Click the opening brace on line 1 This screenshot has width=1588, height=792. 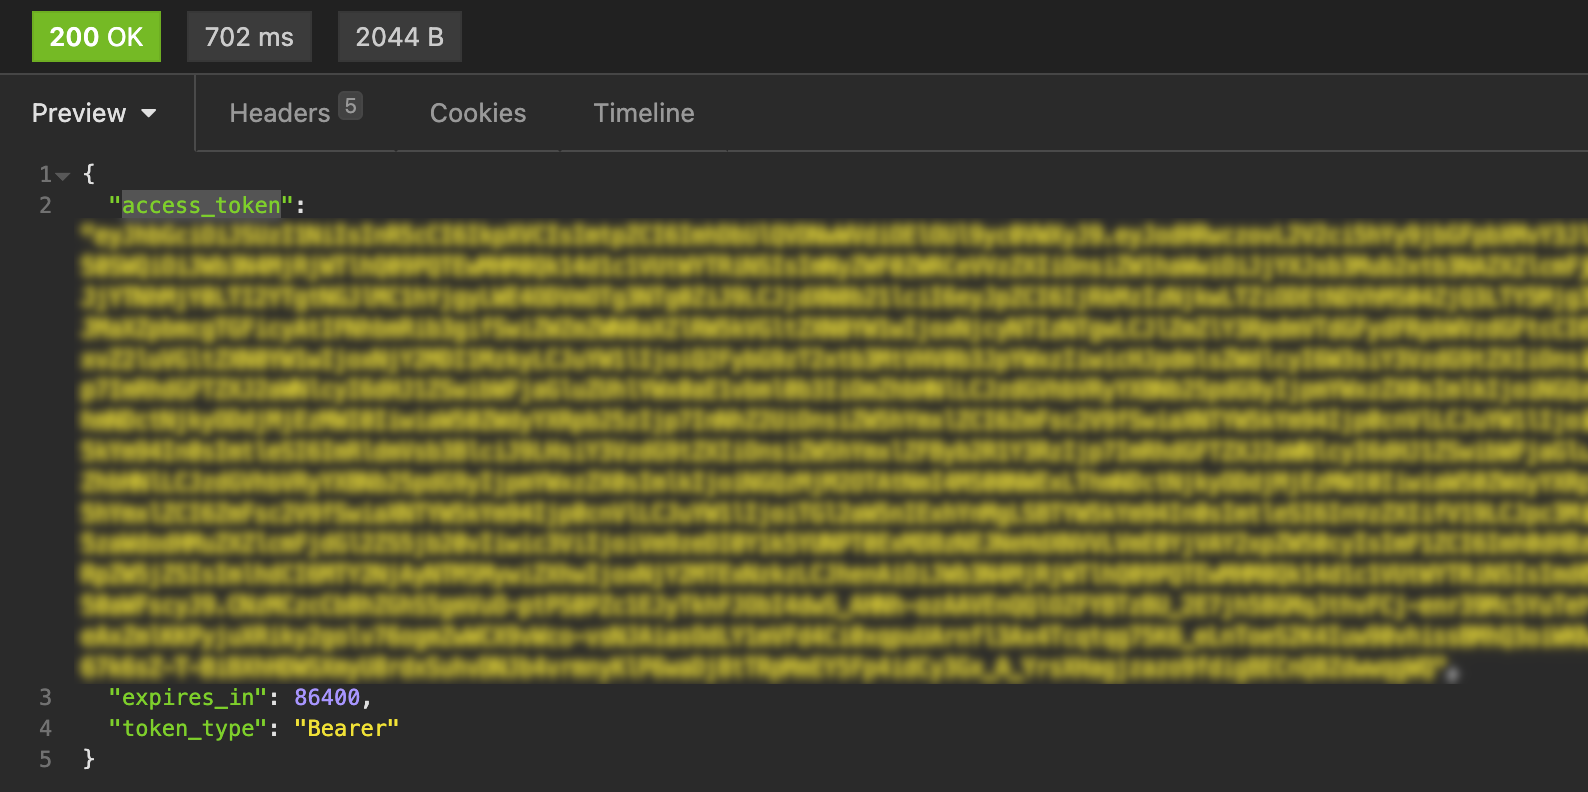[x=89, y=174]
